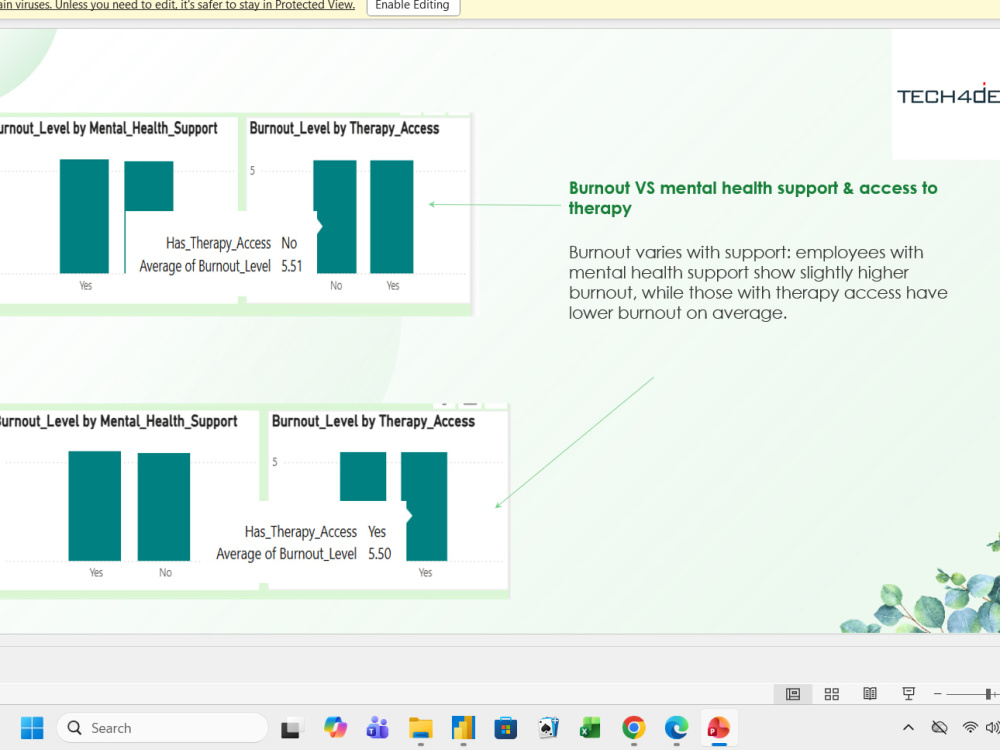Click lower chart title Burnout_Level by Mental_Health_Support
The height and width of the screenshot is (750, 1000).
pyautogui.click(x=117, y=422)
